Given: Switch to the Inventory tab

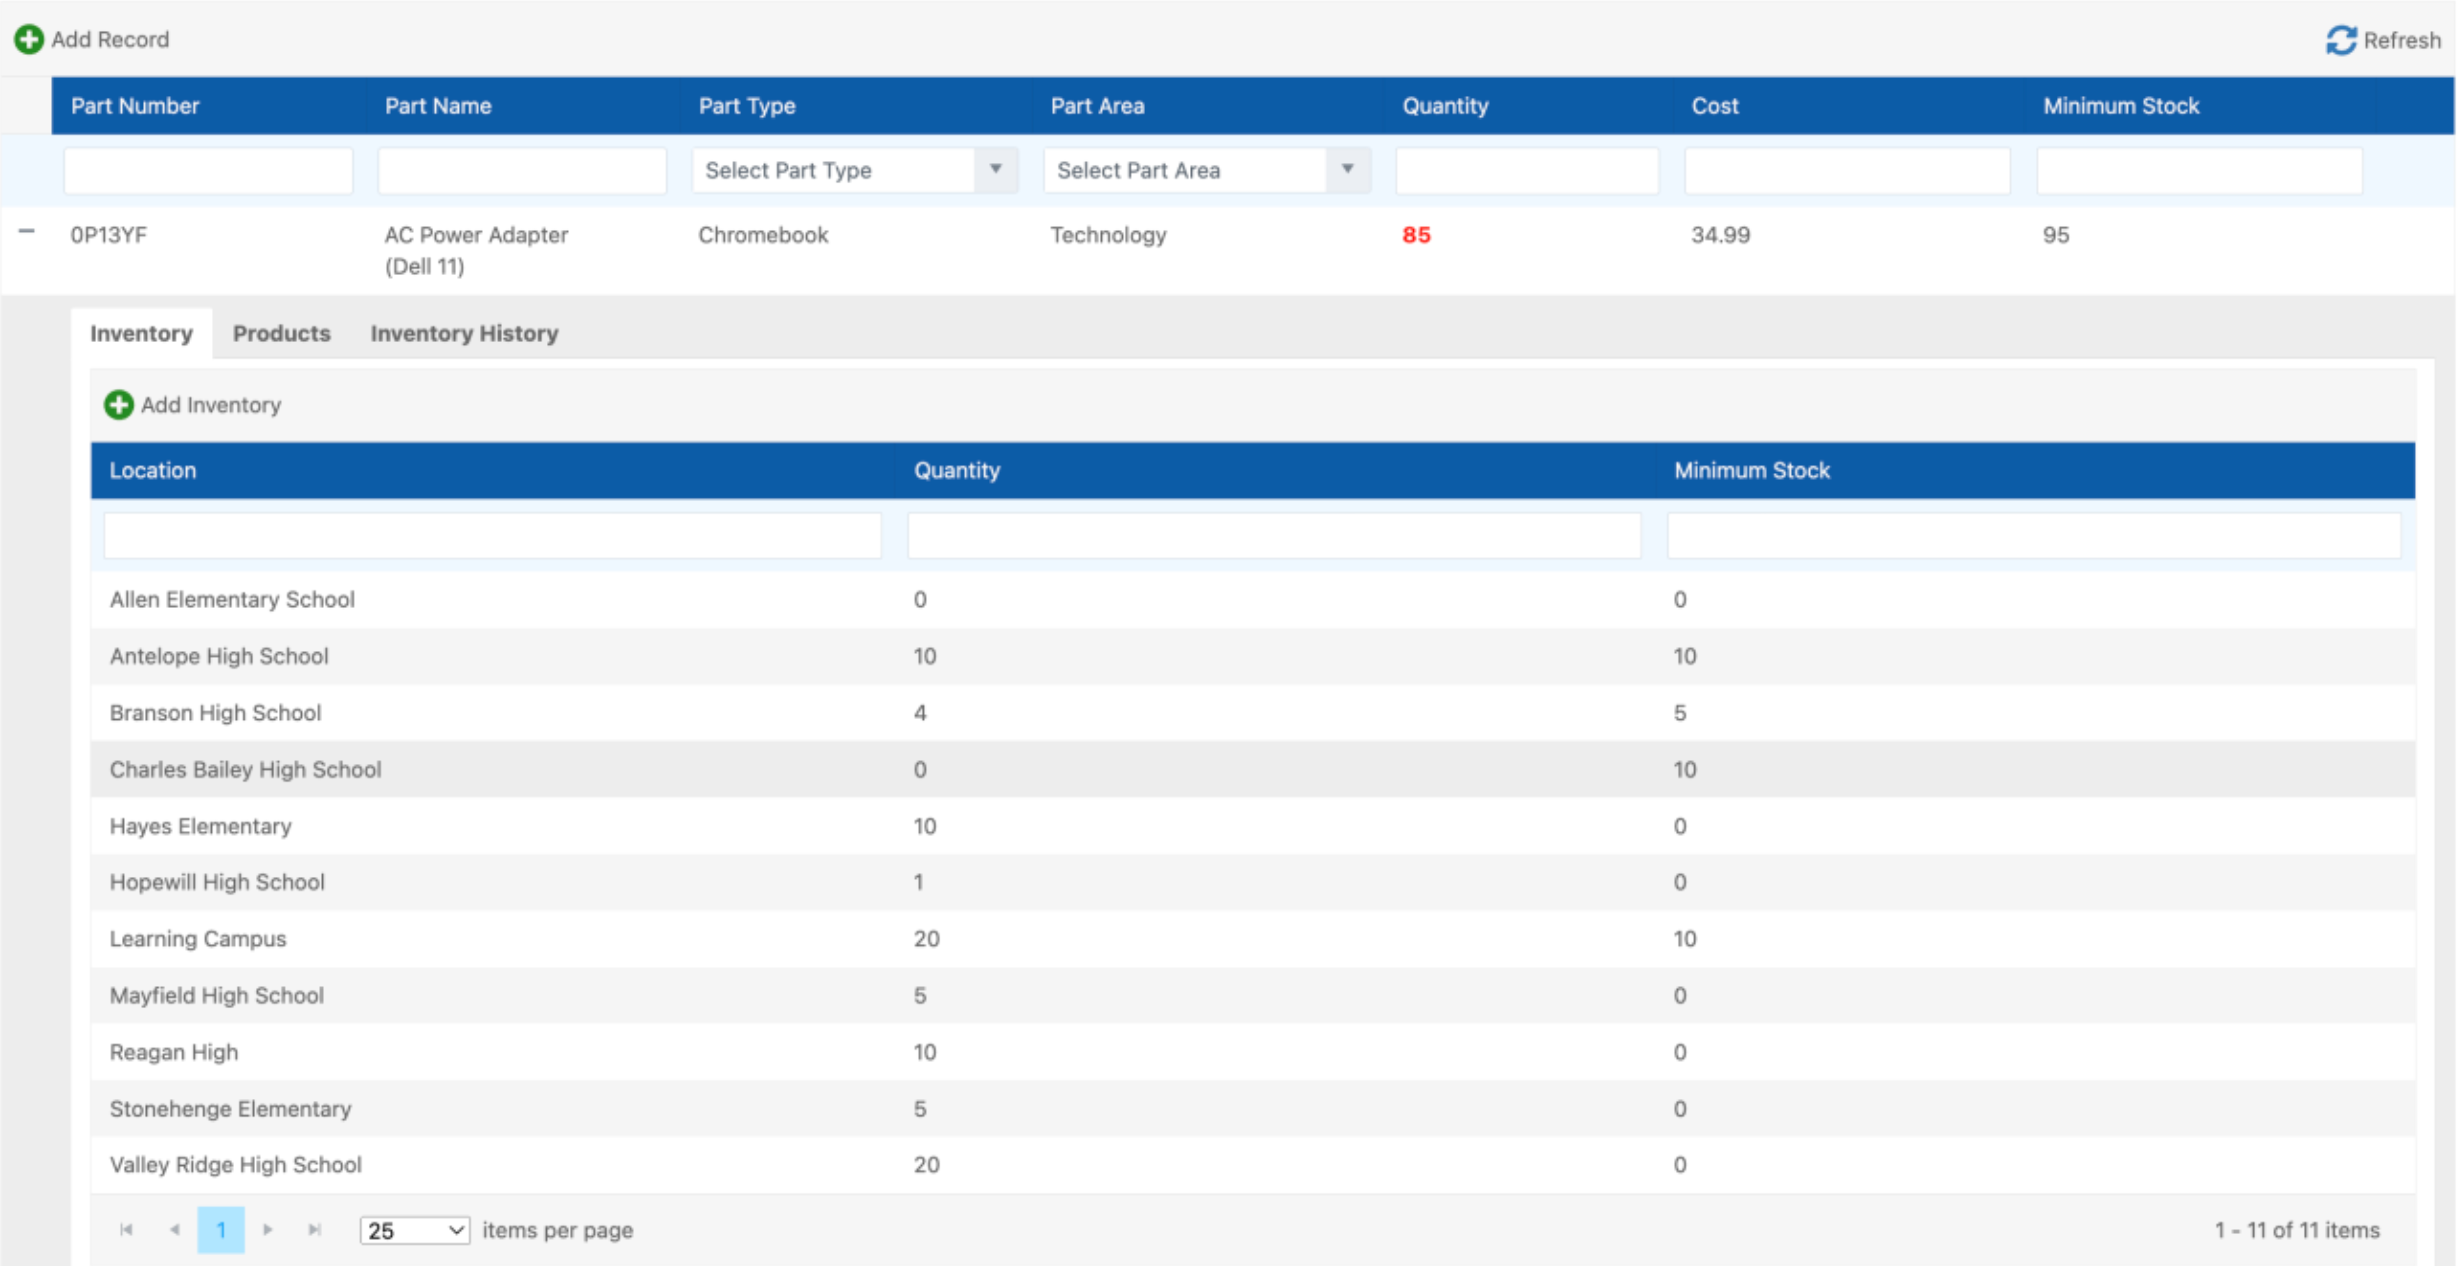Looking at the screenshot, I should click(141, 333).
